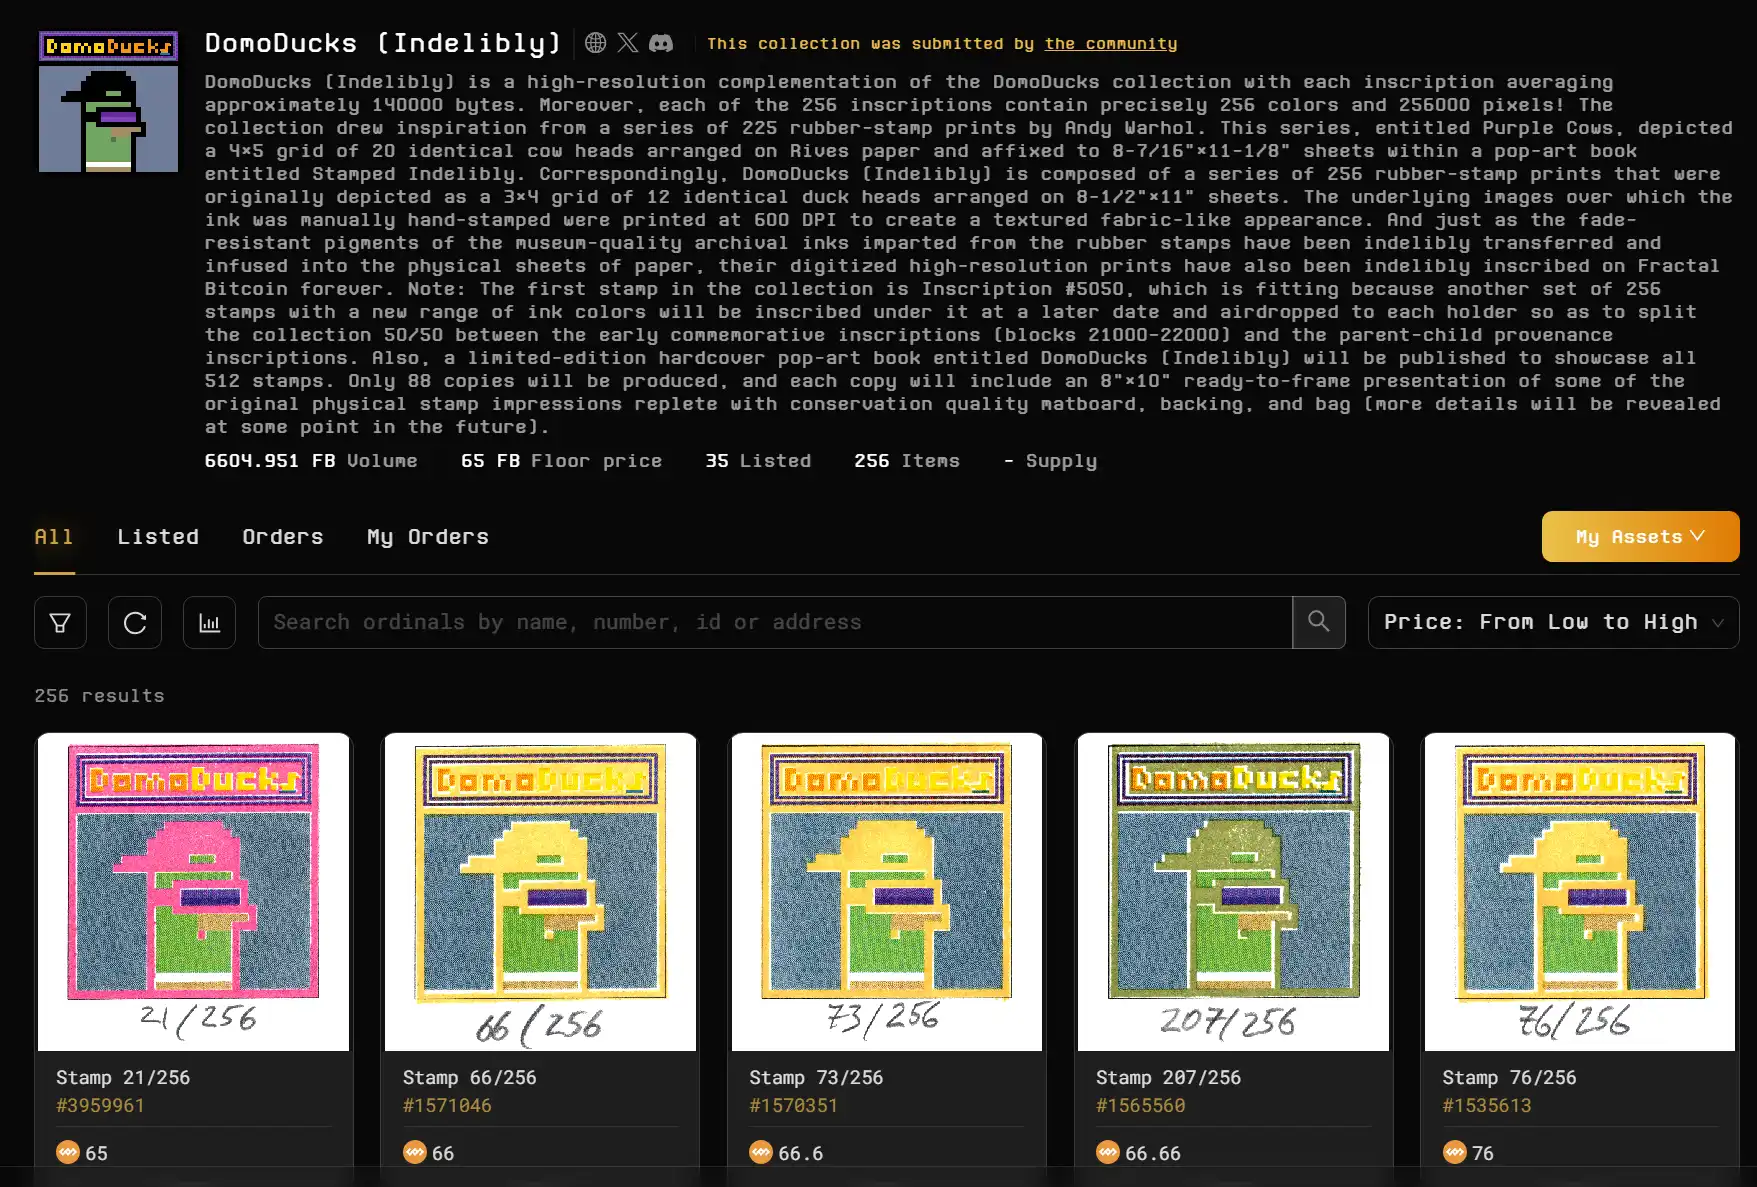Switch to the Orders tab
This screenshot has width=1757, height=1187.
click(282, 537)
